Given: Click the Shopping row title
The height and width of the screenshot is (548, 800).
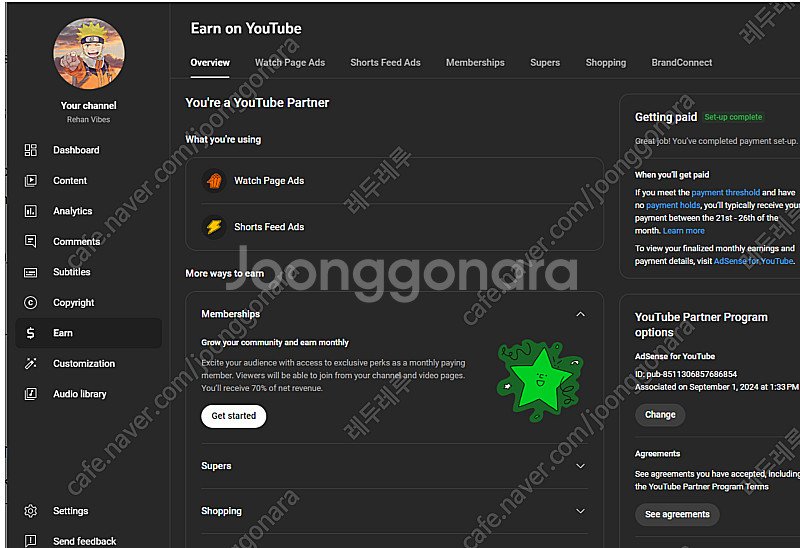Looking at the screenshot, I should coord(221,511).
